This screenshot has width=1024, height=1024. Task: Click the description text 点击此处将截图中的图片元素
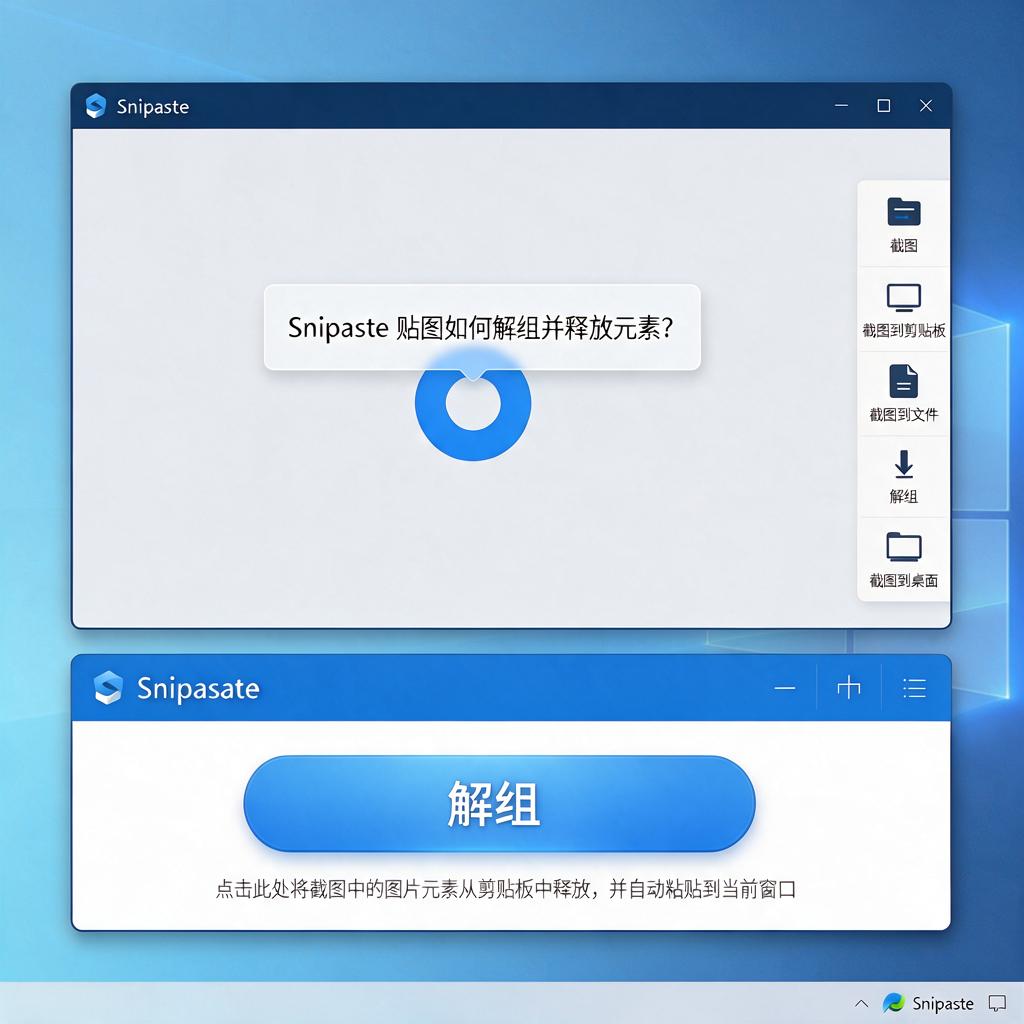[x=506, y=889]
